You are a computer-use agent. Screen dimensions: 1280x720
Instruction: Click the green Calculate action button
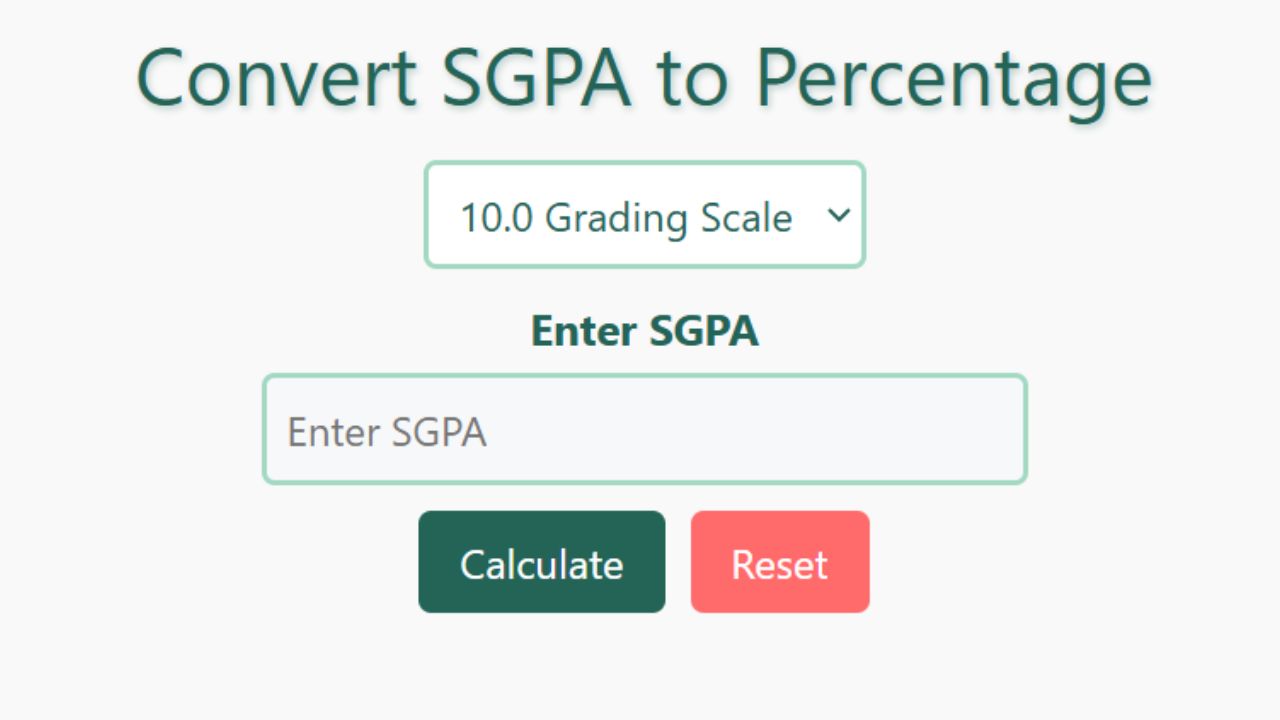point(541,562)
